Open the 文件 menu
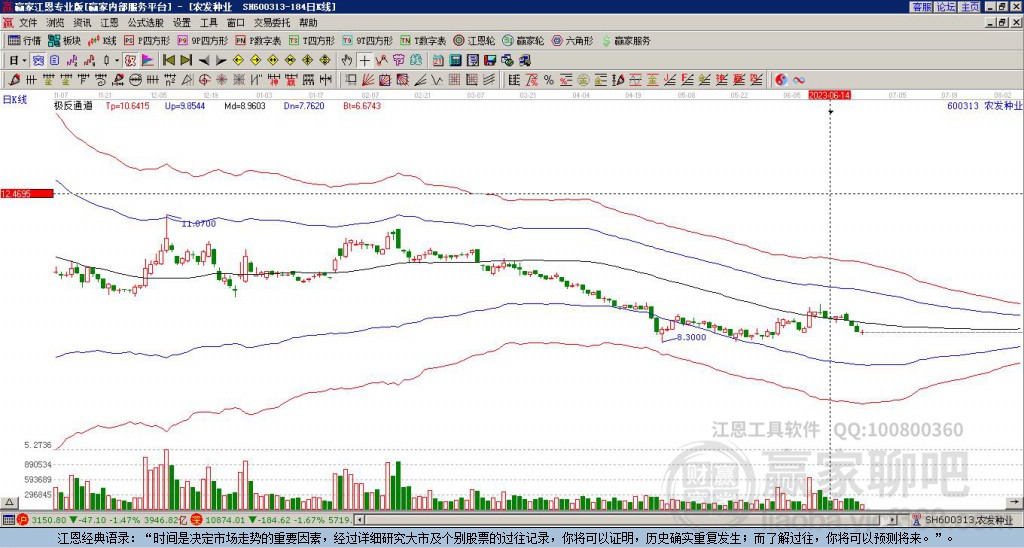Image resolution: width=1024 pixels, height=548 pixels. coord(28,23)
